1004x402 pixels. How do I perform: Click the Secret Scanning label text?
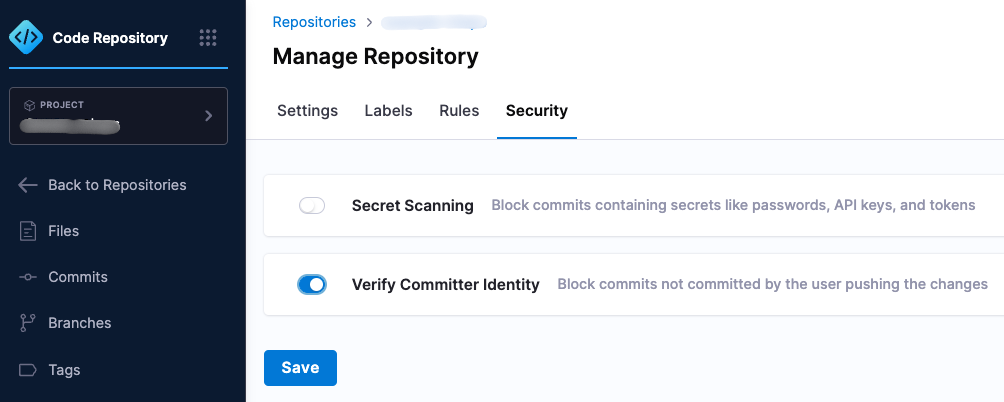click(412, 206)
